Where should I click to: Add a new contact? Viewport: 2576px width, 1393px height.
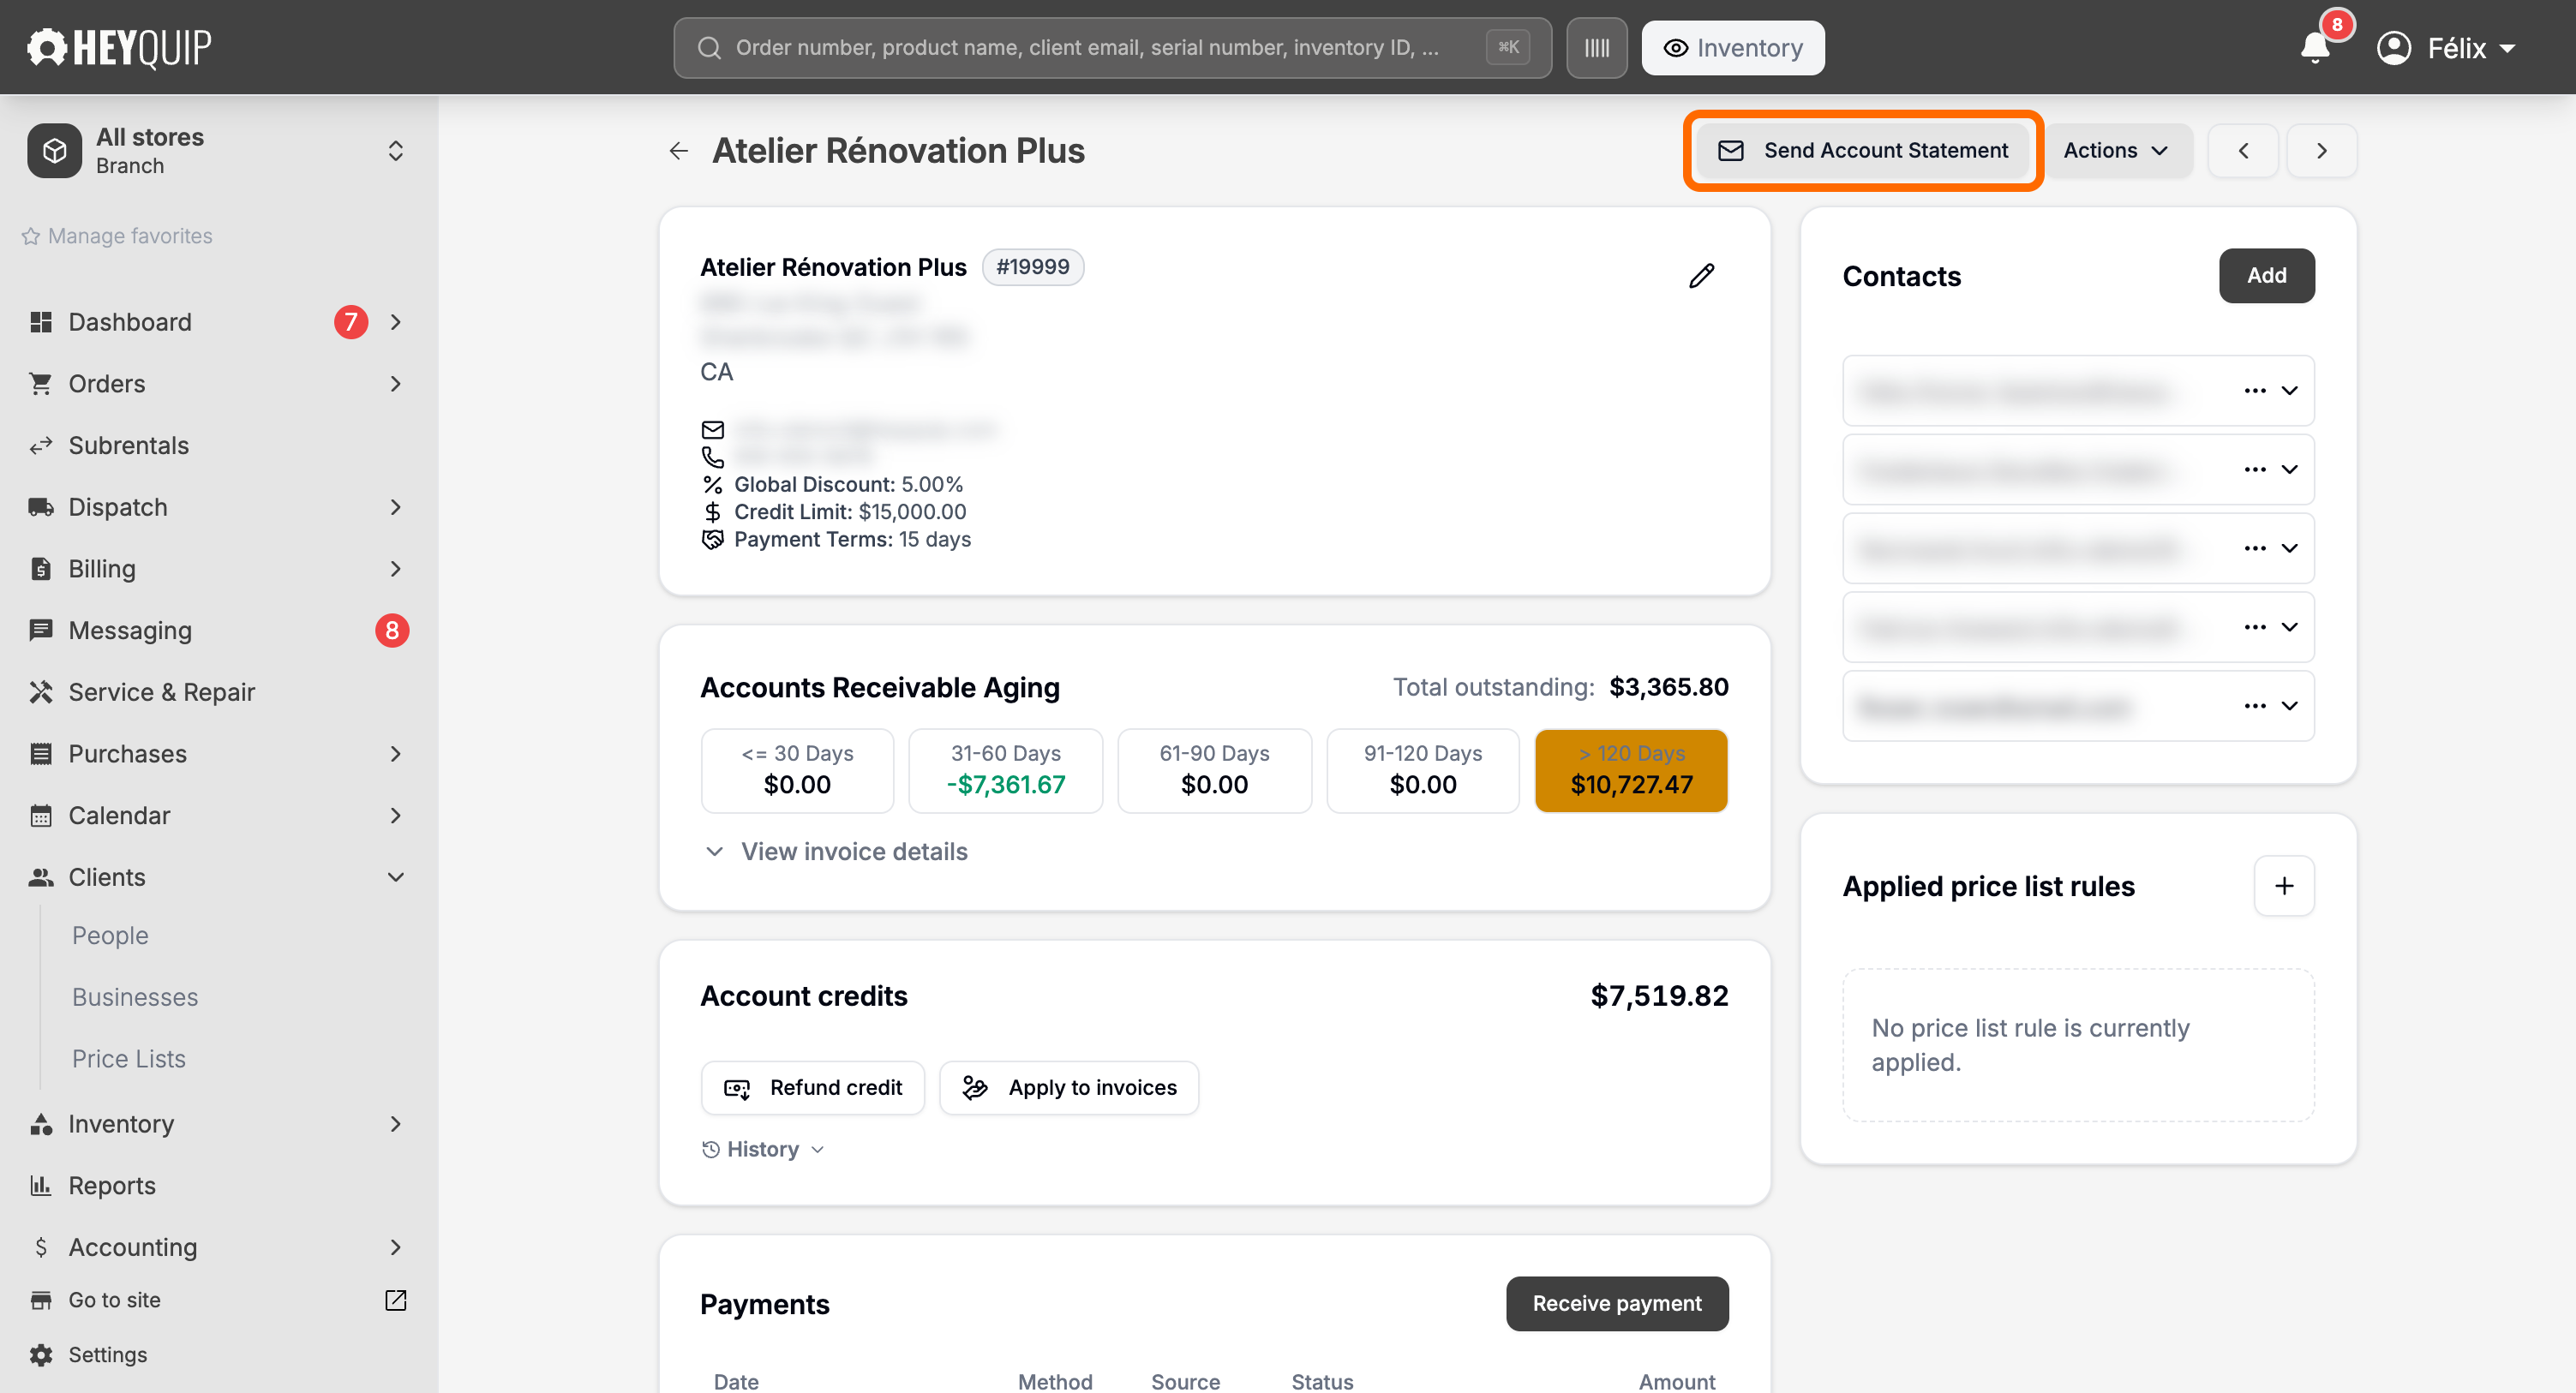tap(2266, 275)
